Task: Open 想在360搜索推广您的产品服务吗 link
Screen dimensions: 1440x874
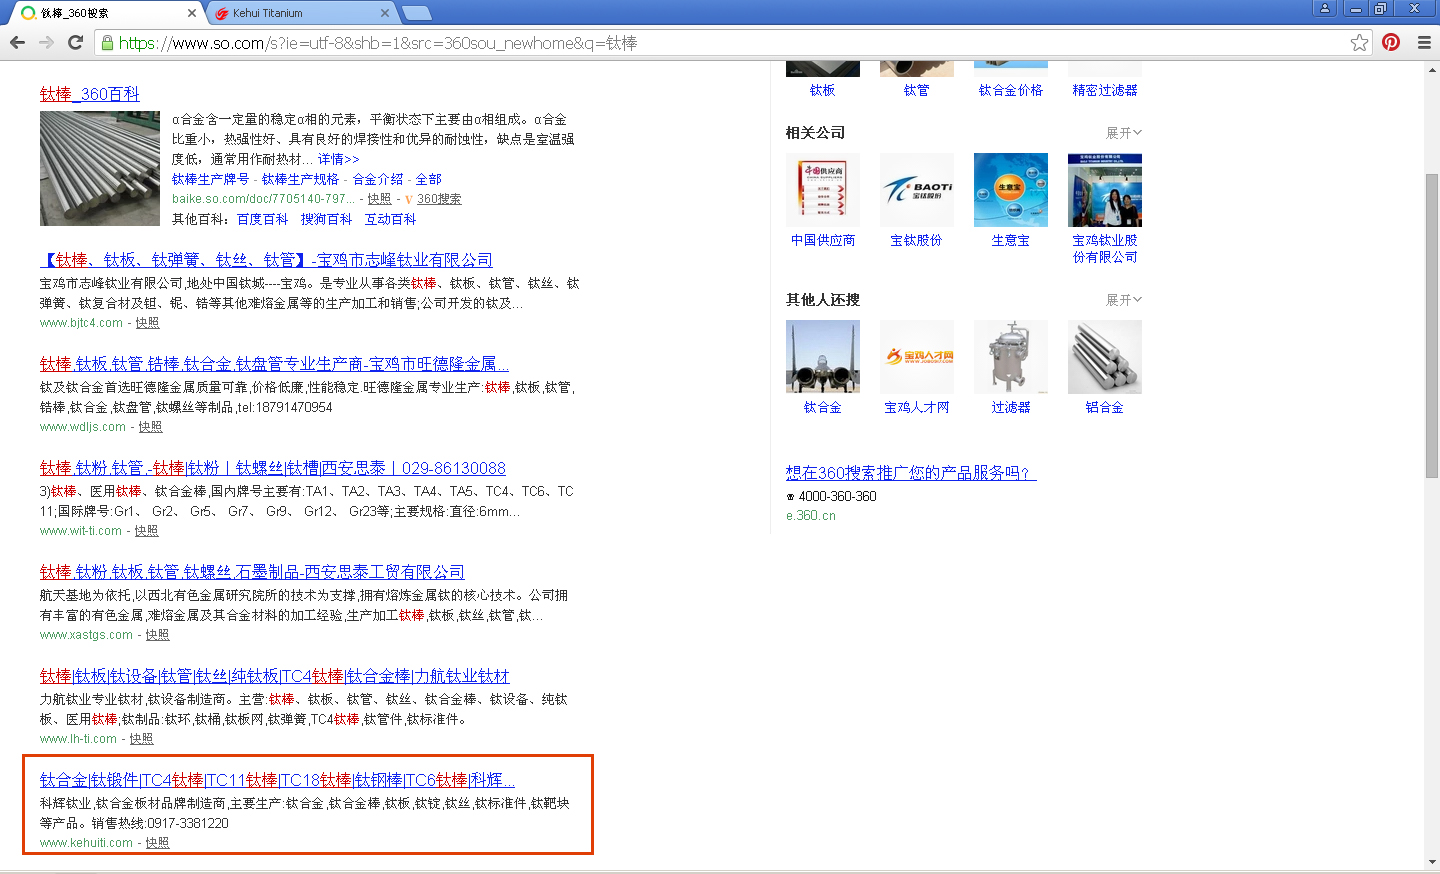Action: pos(911,472)
